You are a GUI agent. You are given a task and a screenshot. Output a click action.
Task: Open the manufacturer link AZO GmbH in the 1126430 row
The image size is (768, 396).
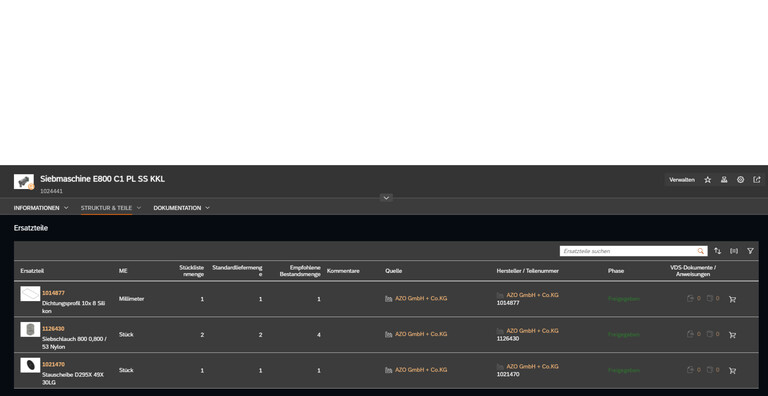532,331
